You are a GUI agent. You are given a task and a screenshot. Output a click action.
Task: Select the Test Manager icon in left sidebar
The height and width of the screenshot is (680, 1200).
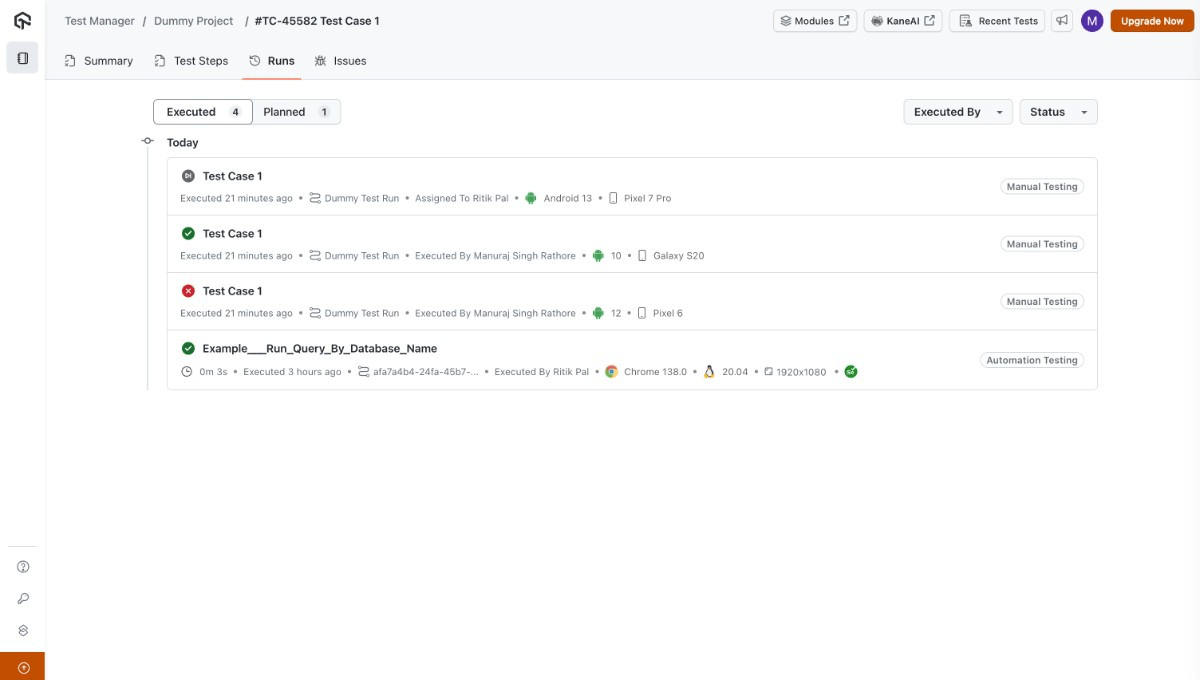[22, 57]
